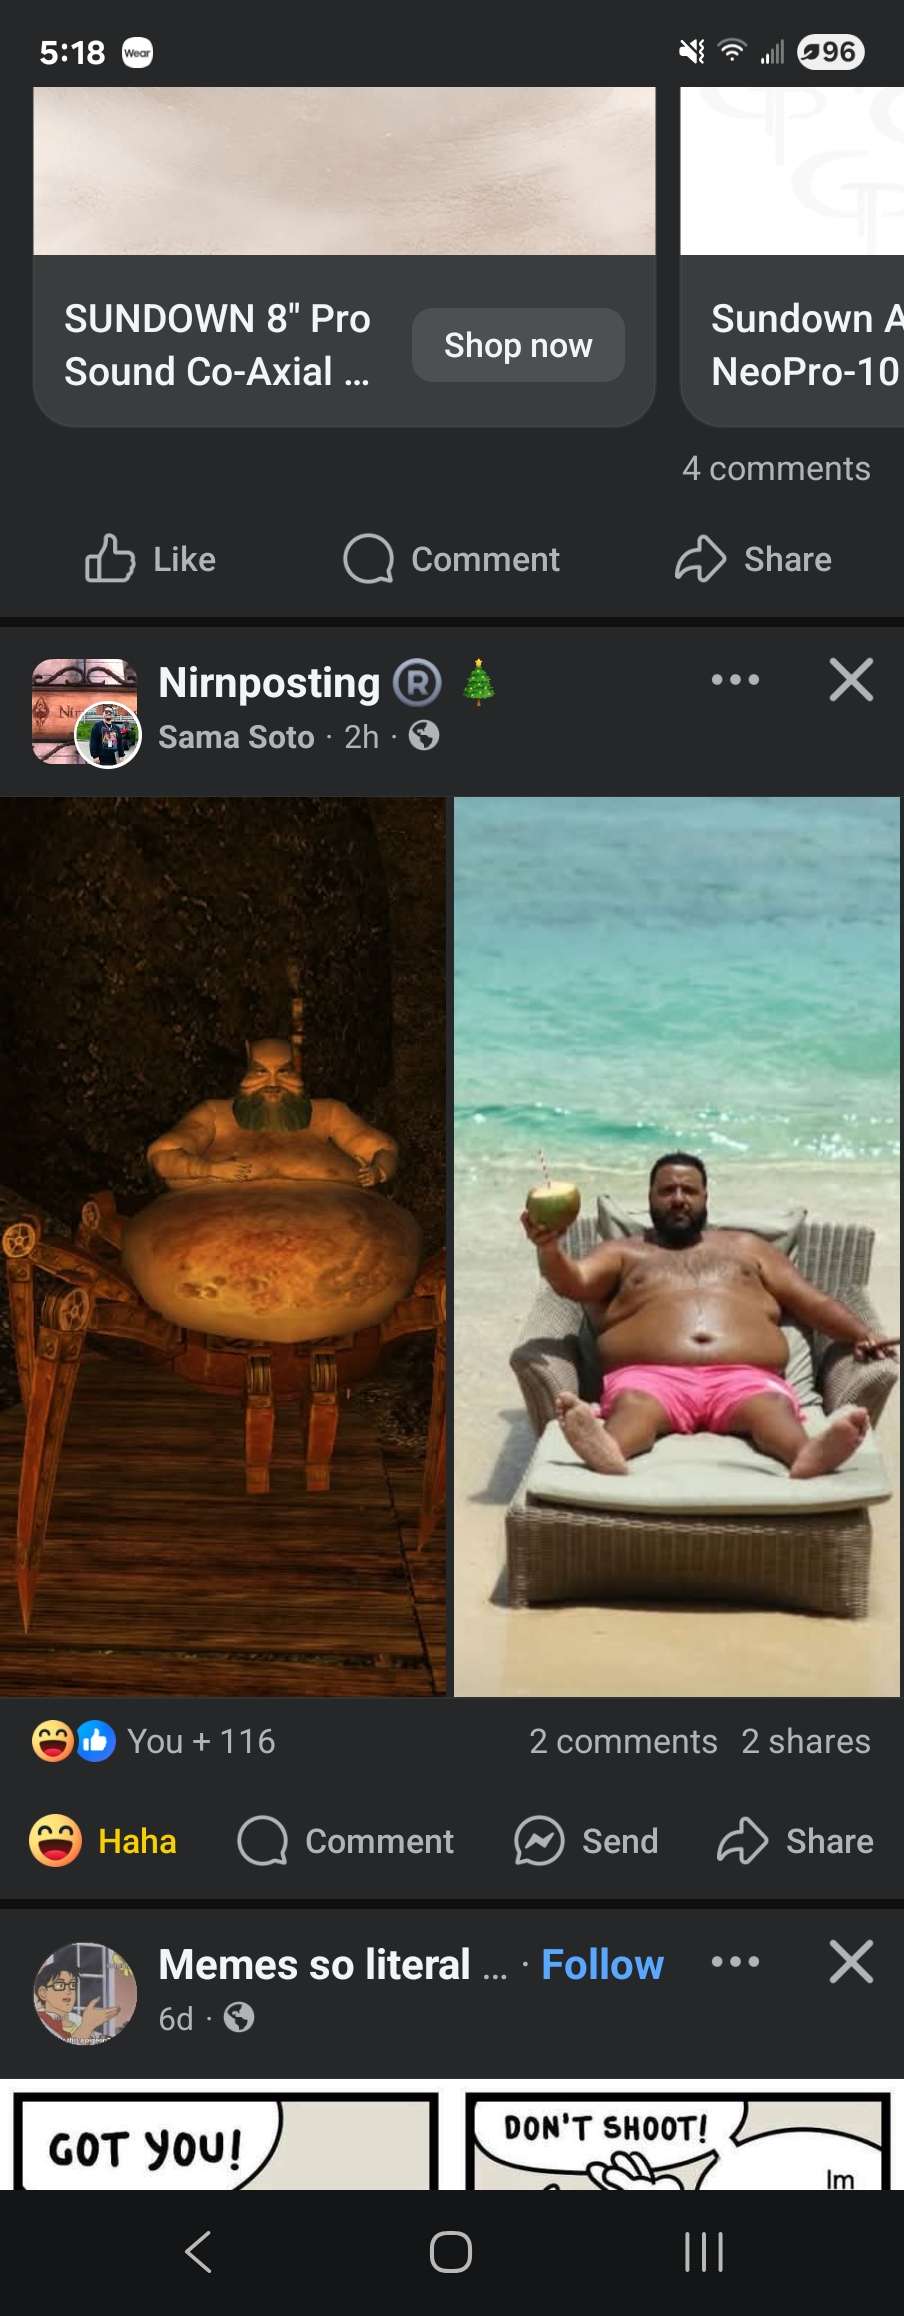Toggle the Haha reaction on the post
Viewport: 904px width, 2316px height.
tap(103, 1841)
